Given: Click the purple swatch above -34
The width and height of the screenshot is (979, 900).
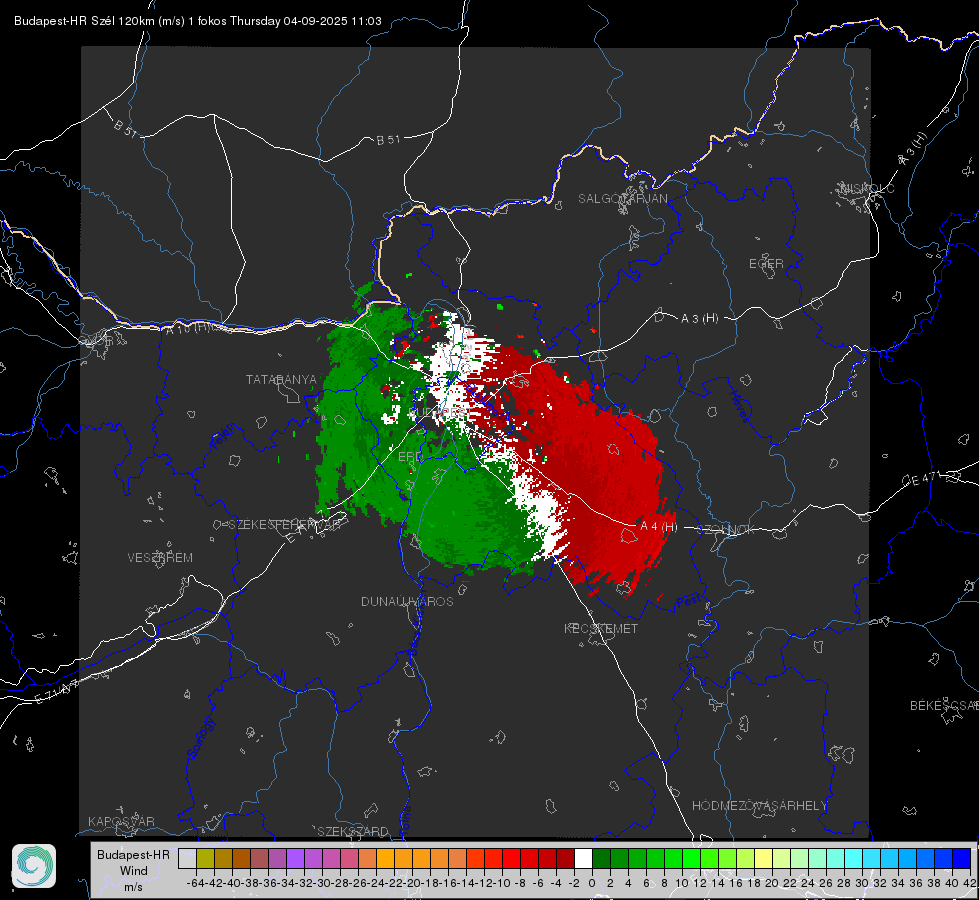Looking at the screenshot, I should [x=295, y=858].
